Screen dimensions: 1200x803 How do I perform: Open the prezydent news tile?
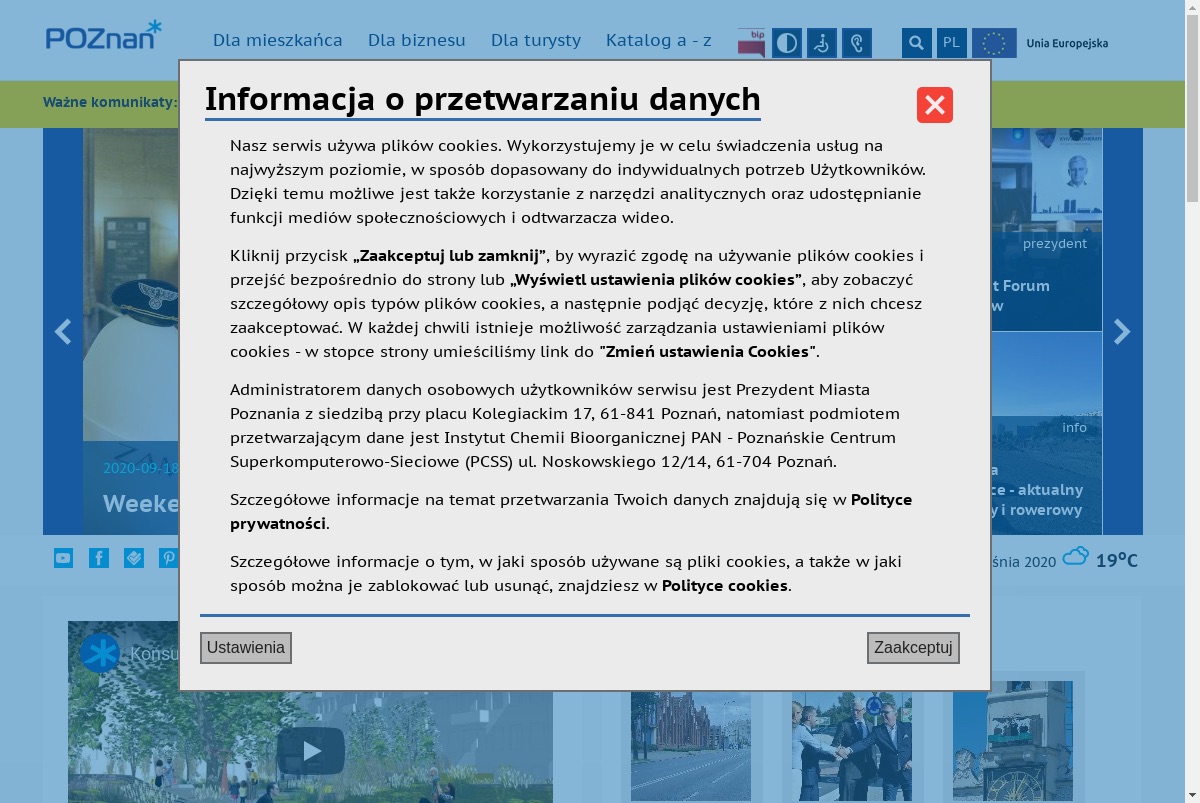(x=1046, y=230)
